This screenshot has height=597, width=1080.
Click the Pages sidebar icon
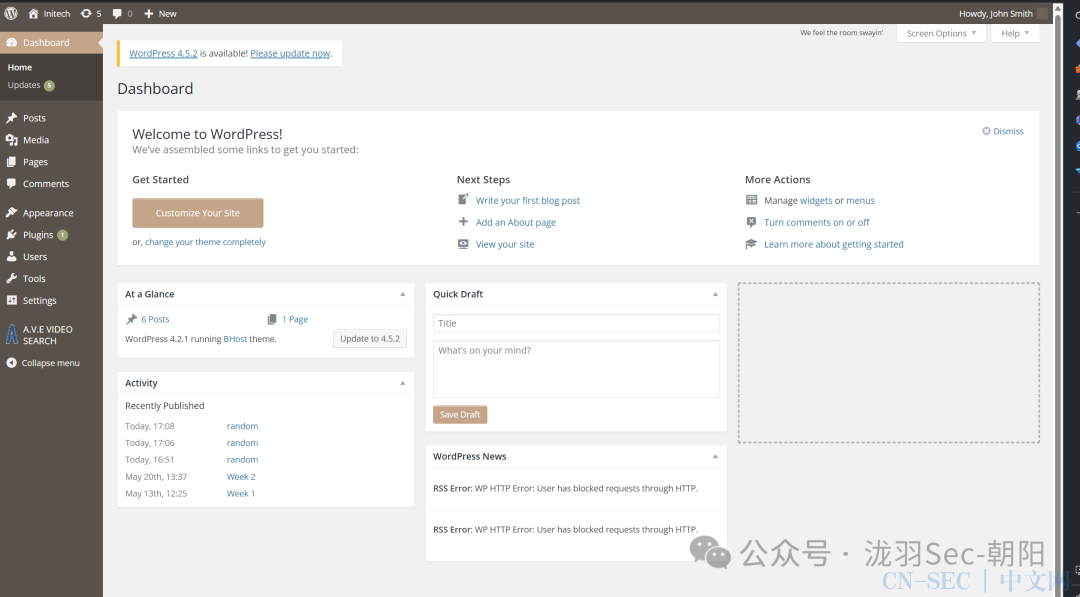12,162
